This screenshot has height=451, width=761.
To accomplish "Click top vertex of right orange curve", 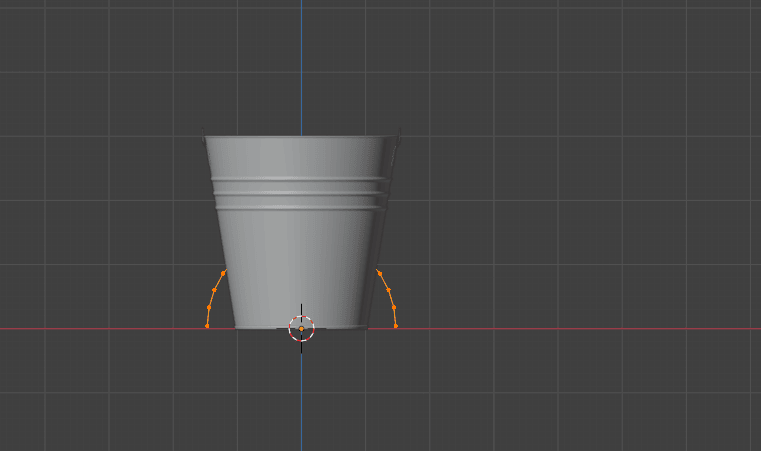I will (379, 272).
